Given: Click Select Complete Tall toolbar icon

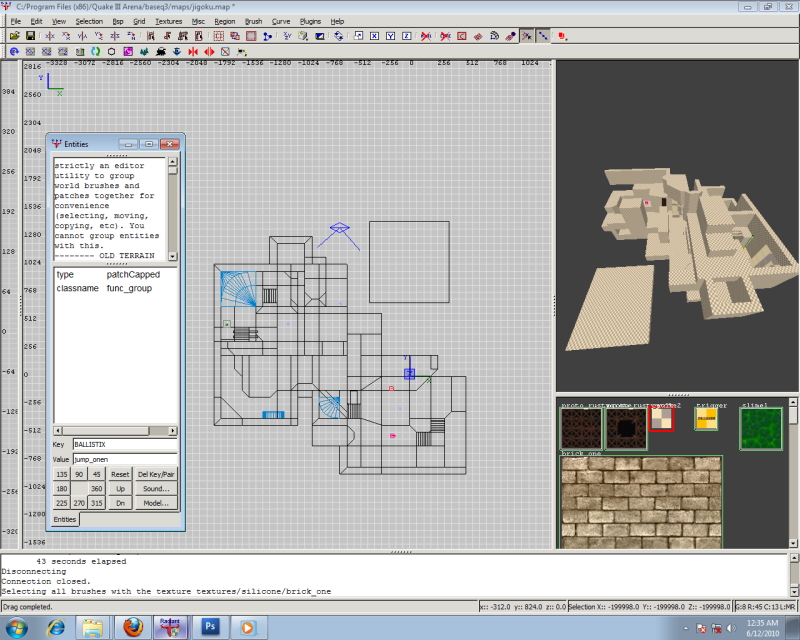Looking at the screenshot, I should tap(150, 36).
